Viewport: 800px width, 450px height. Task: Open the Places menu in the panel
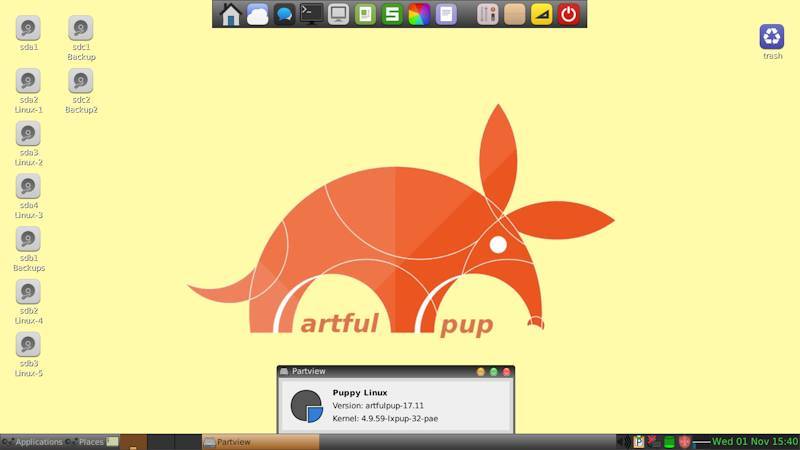[86, 442]
